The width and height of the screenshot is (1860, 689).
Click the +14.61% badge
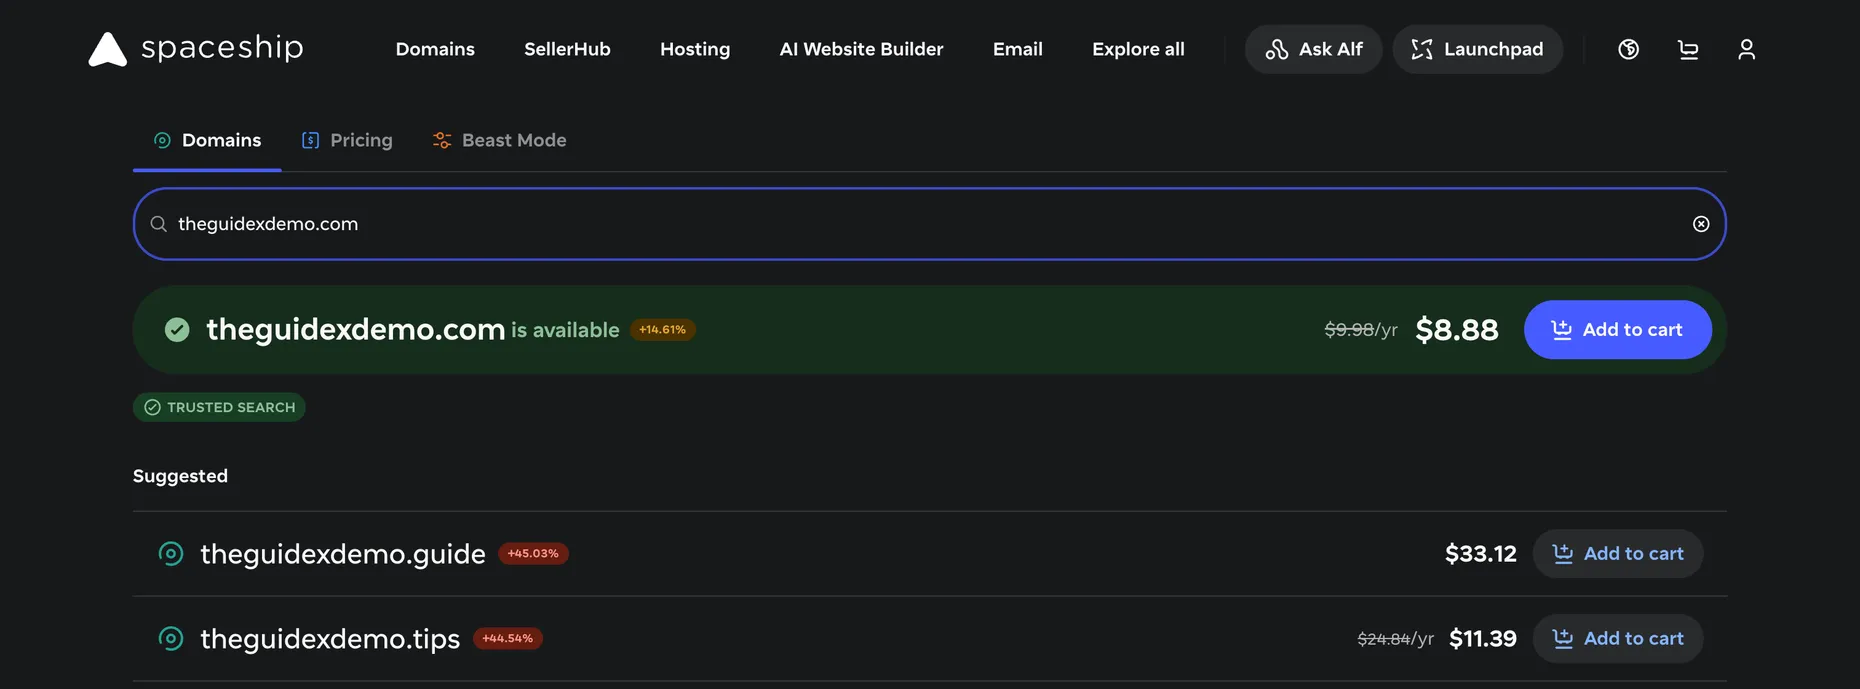pyautogui.click(x=662, y=329)
